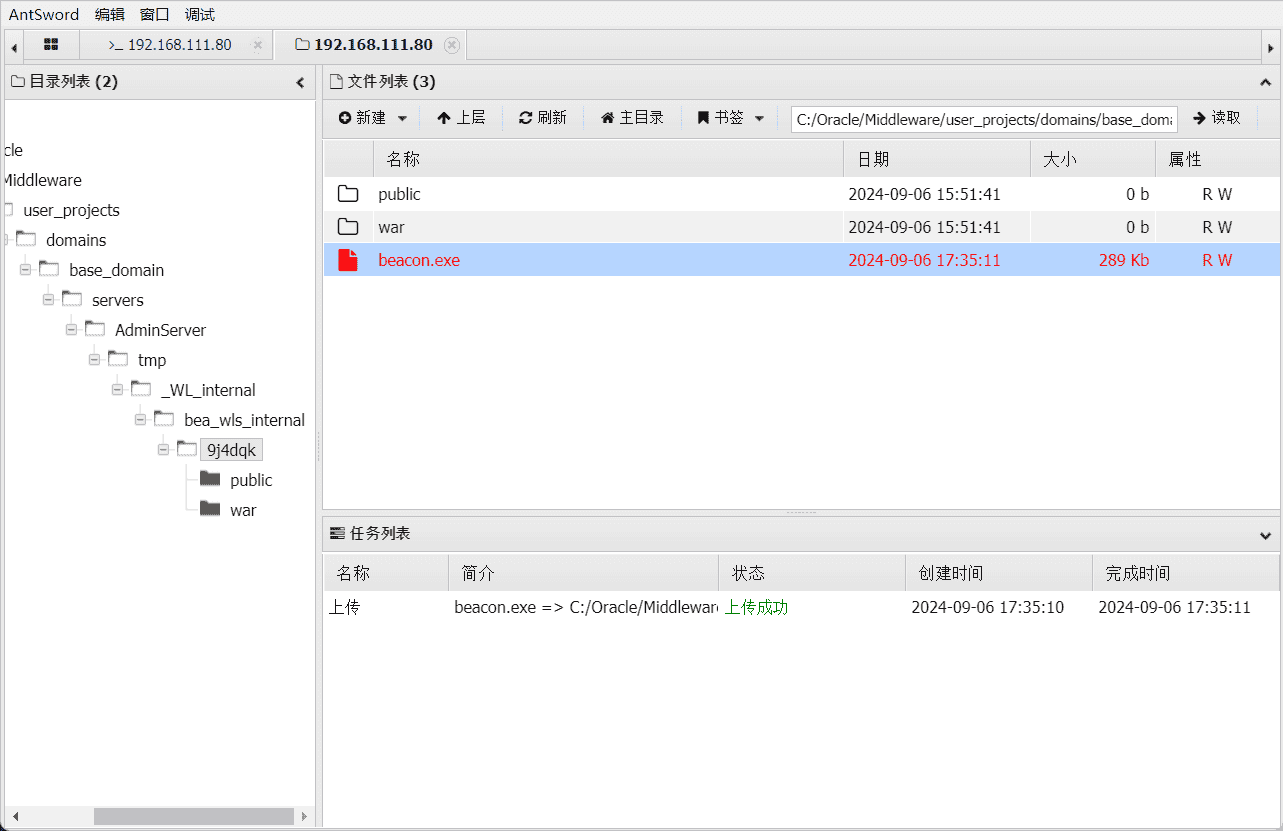The image size is (1283, 831).
Task: Collapse the servers tree node
Action: [48, 299]
